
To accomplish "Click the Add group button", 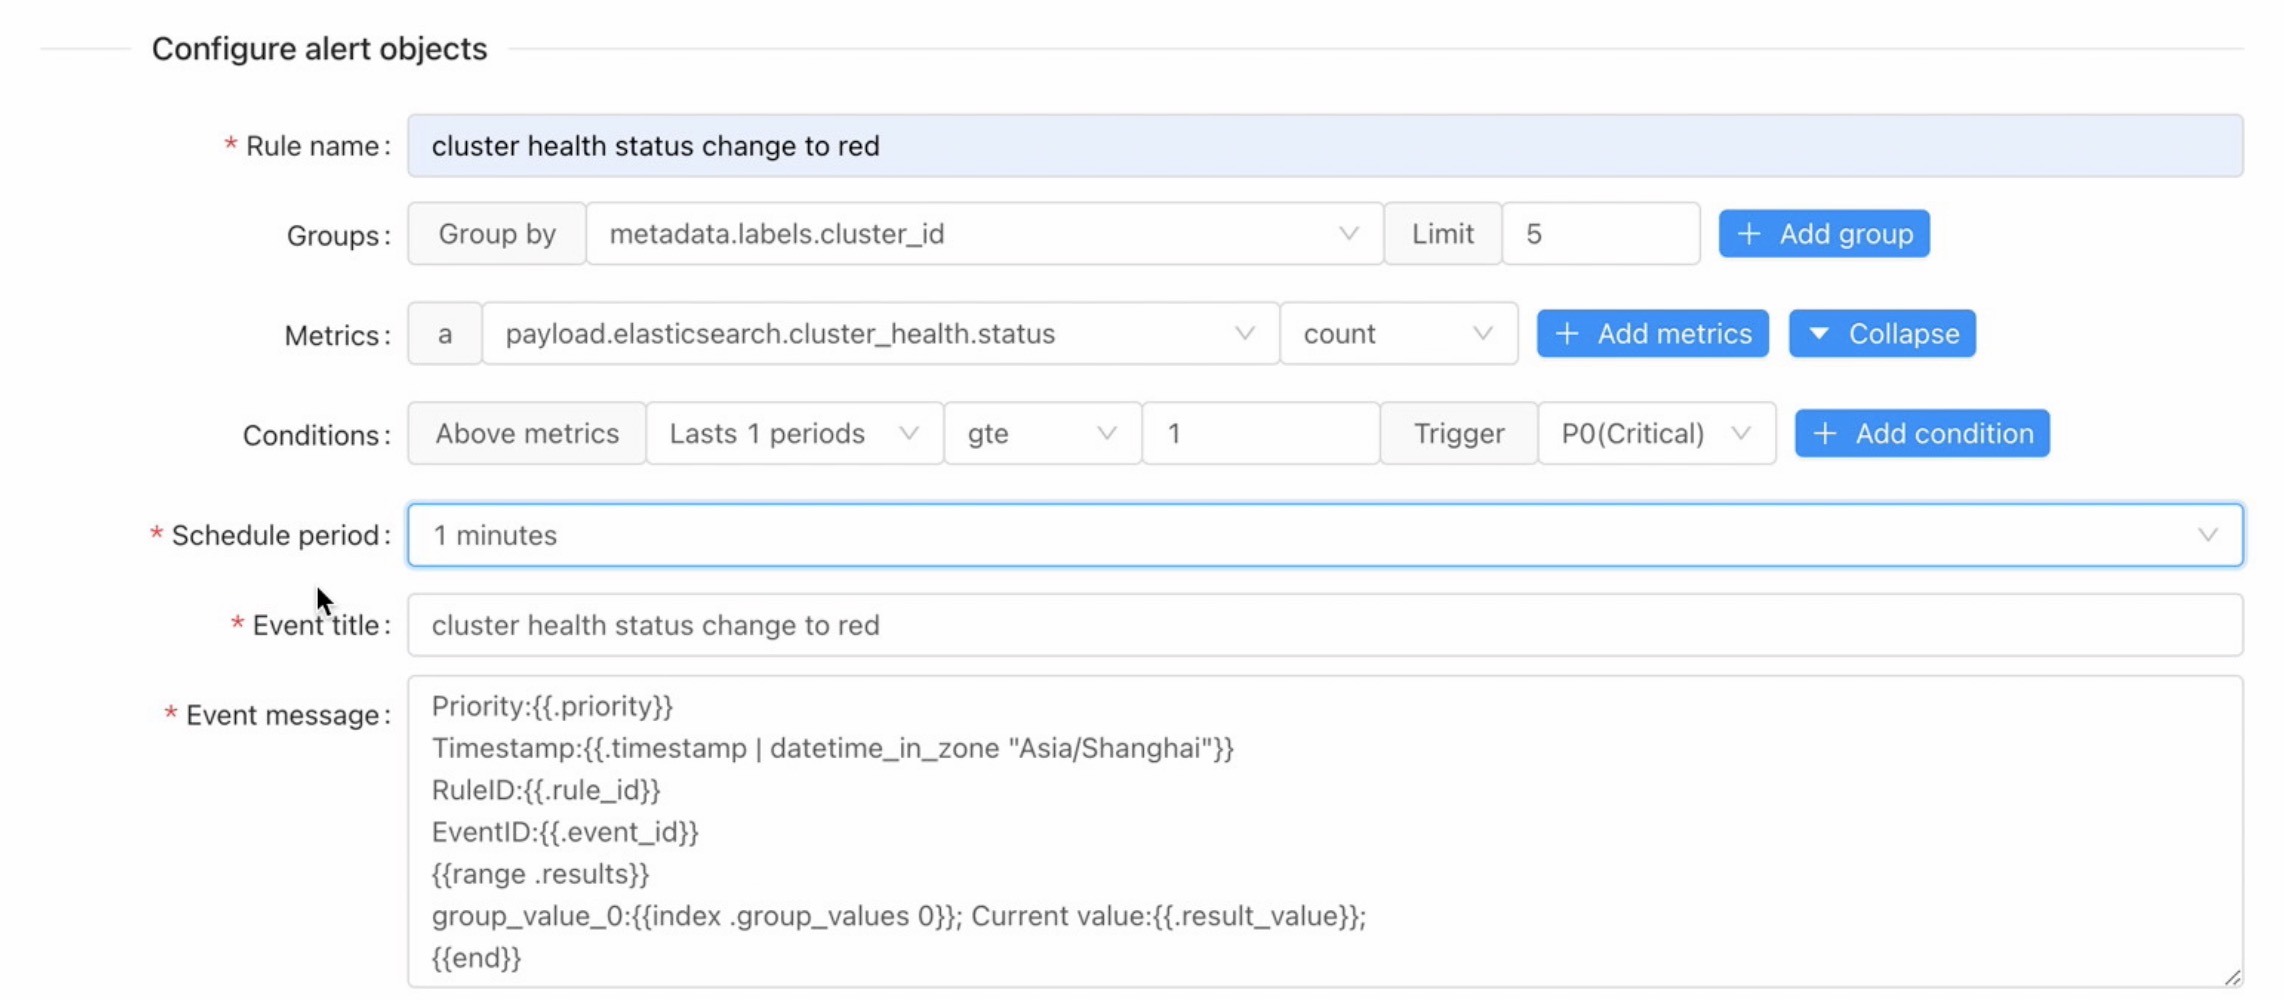I will (1823, 234).
